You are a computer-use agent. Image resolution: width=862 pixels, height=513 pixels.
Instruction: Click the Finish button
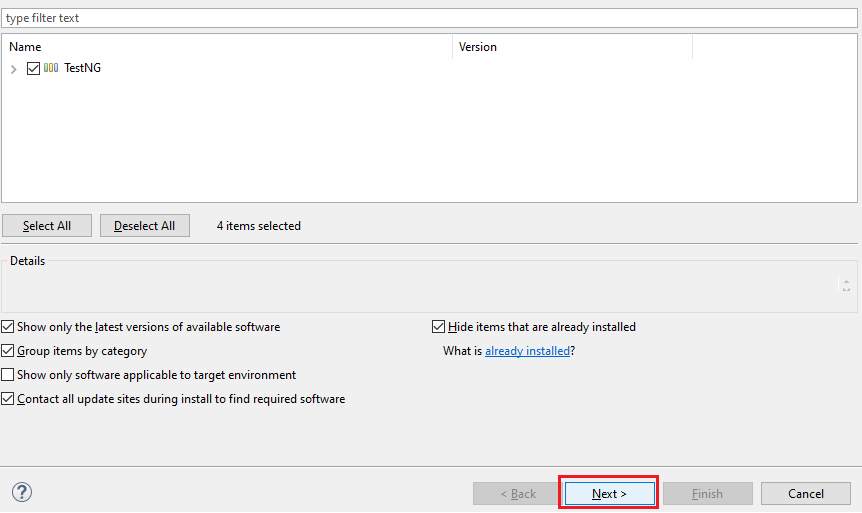point(707,493)
